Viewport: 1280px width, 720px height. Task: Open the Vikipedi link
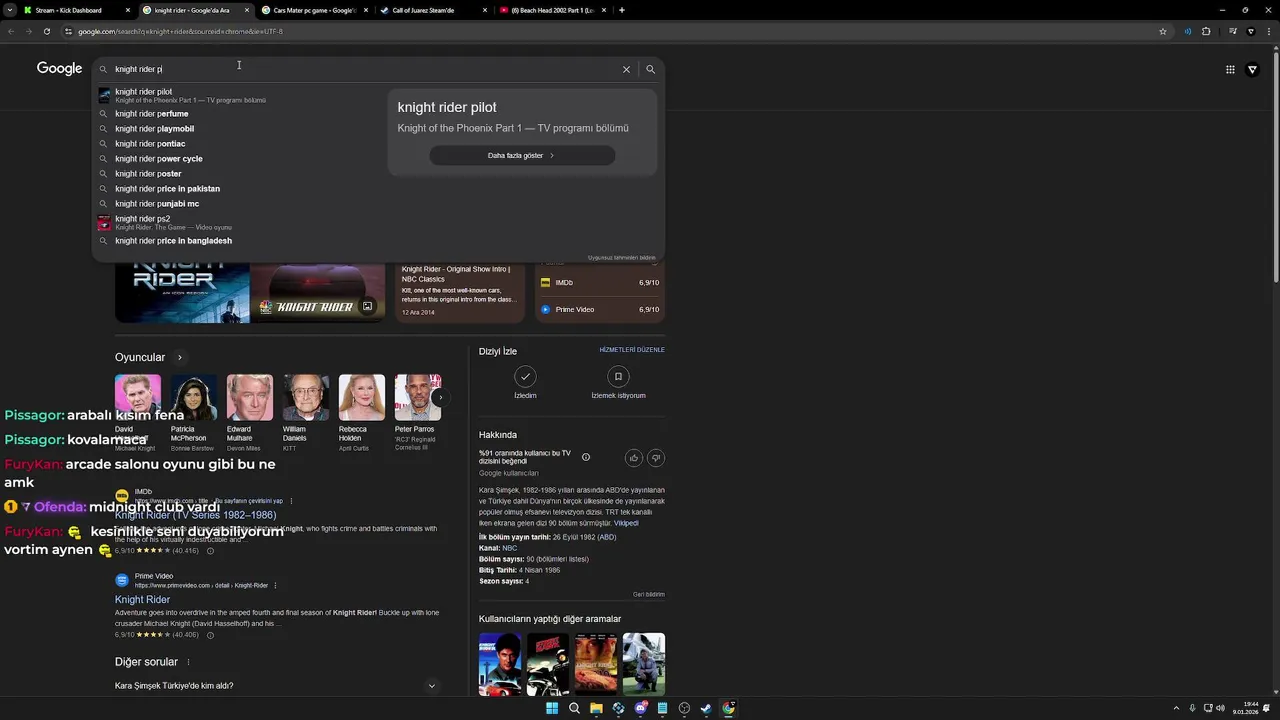pyautogui.click(x=626, y=523)
